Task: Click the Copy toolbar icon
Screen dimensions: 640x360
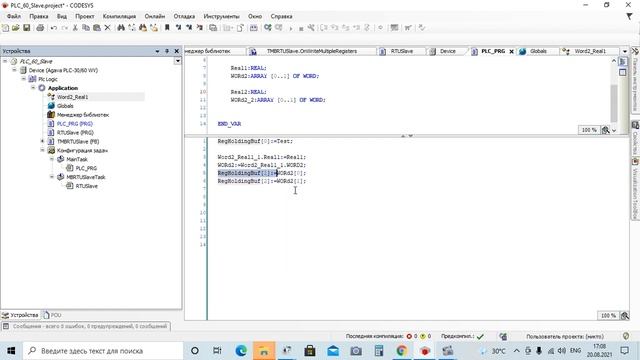Action: coord(86,28)
